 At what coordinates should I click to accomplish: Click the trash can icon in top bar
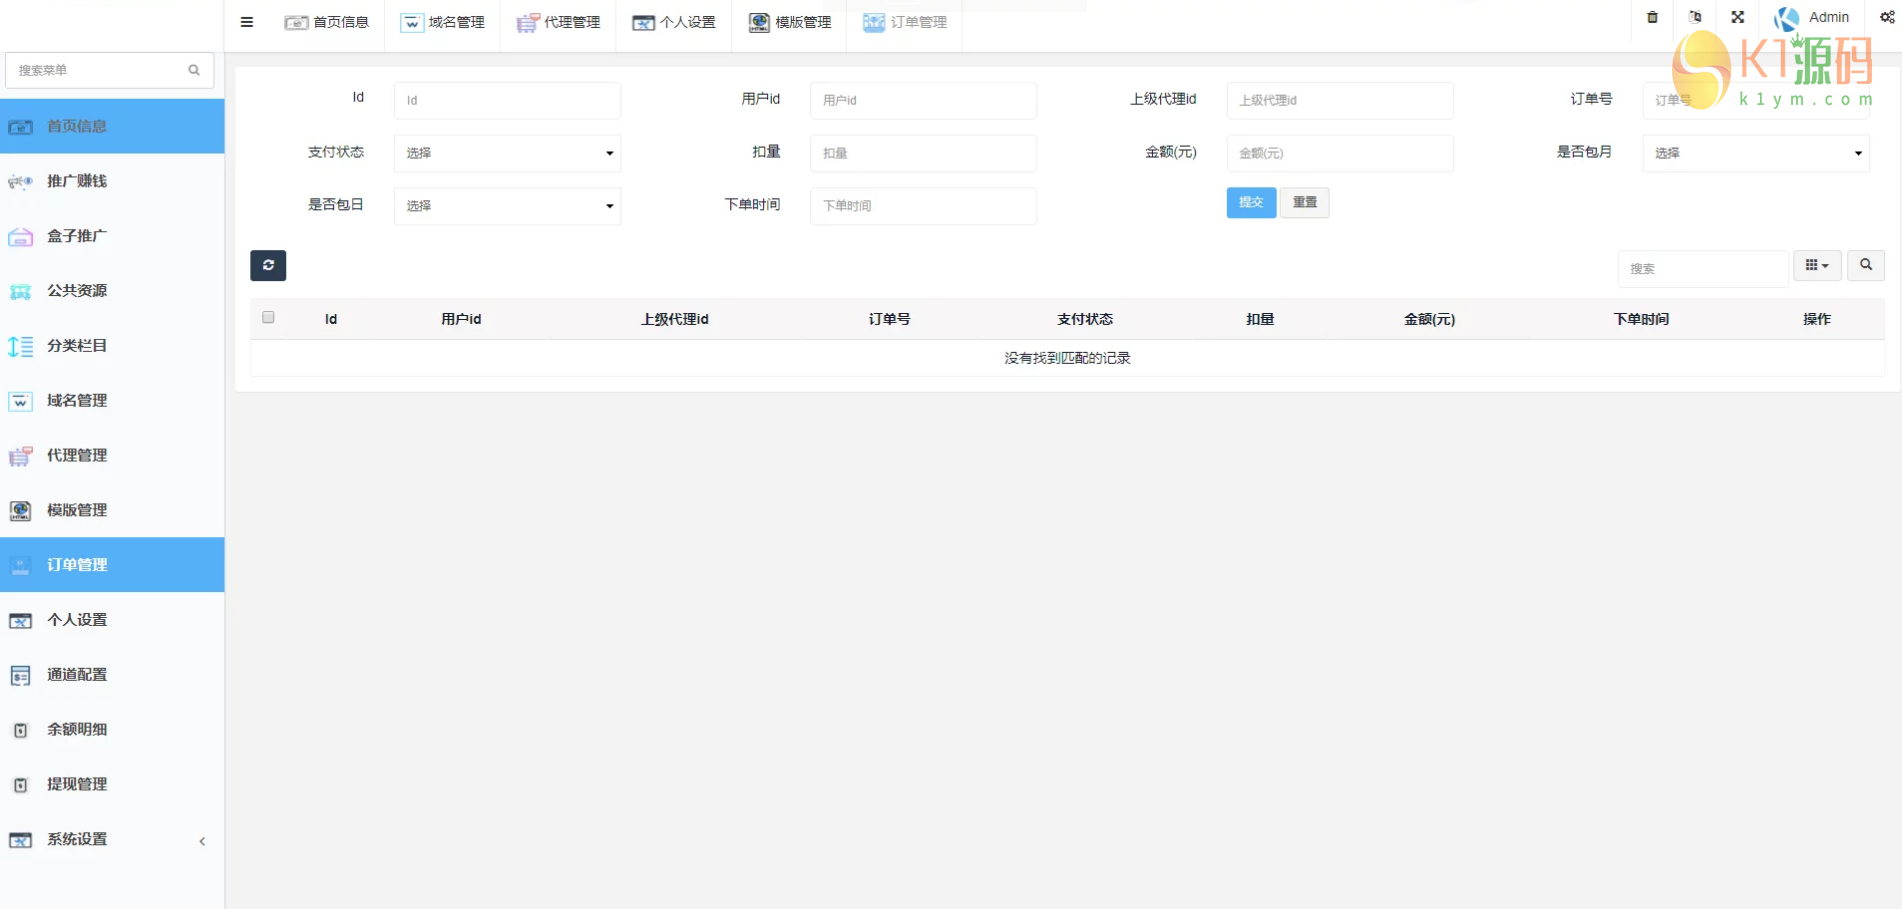click(1652, 17)
